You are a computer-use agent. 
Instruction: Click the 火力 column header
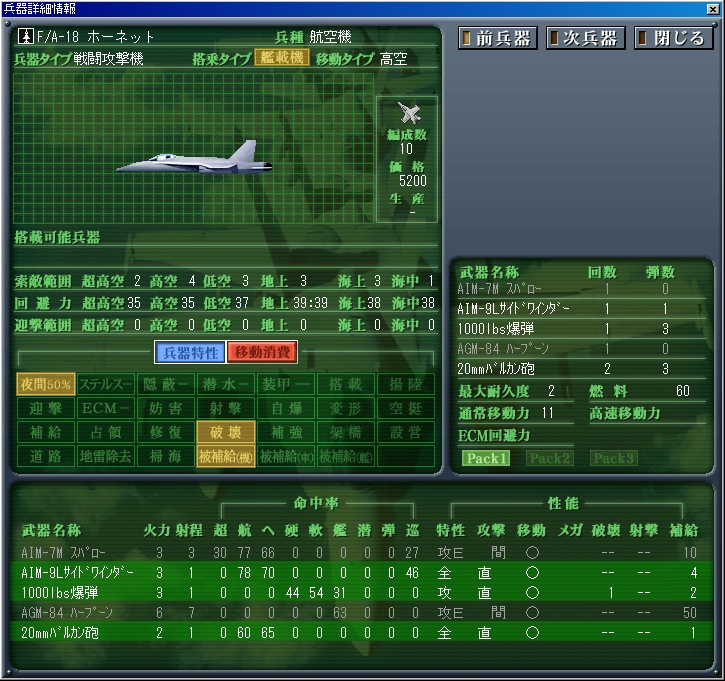pyautogui.click(x=157, y=530)
